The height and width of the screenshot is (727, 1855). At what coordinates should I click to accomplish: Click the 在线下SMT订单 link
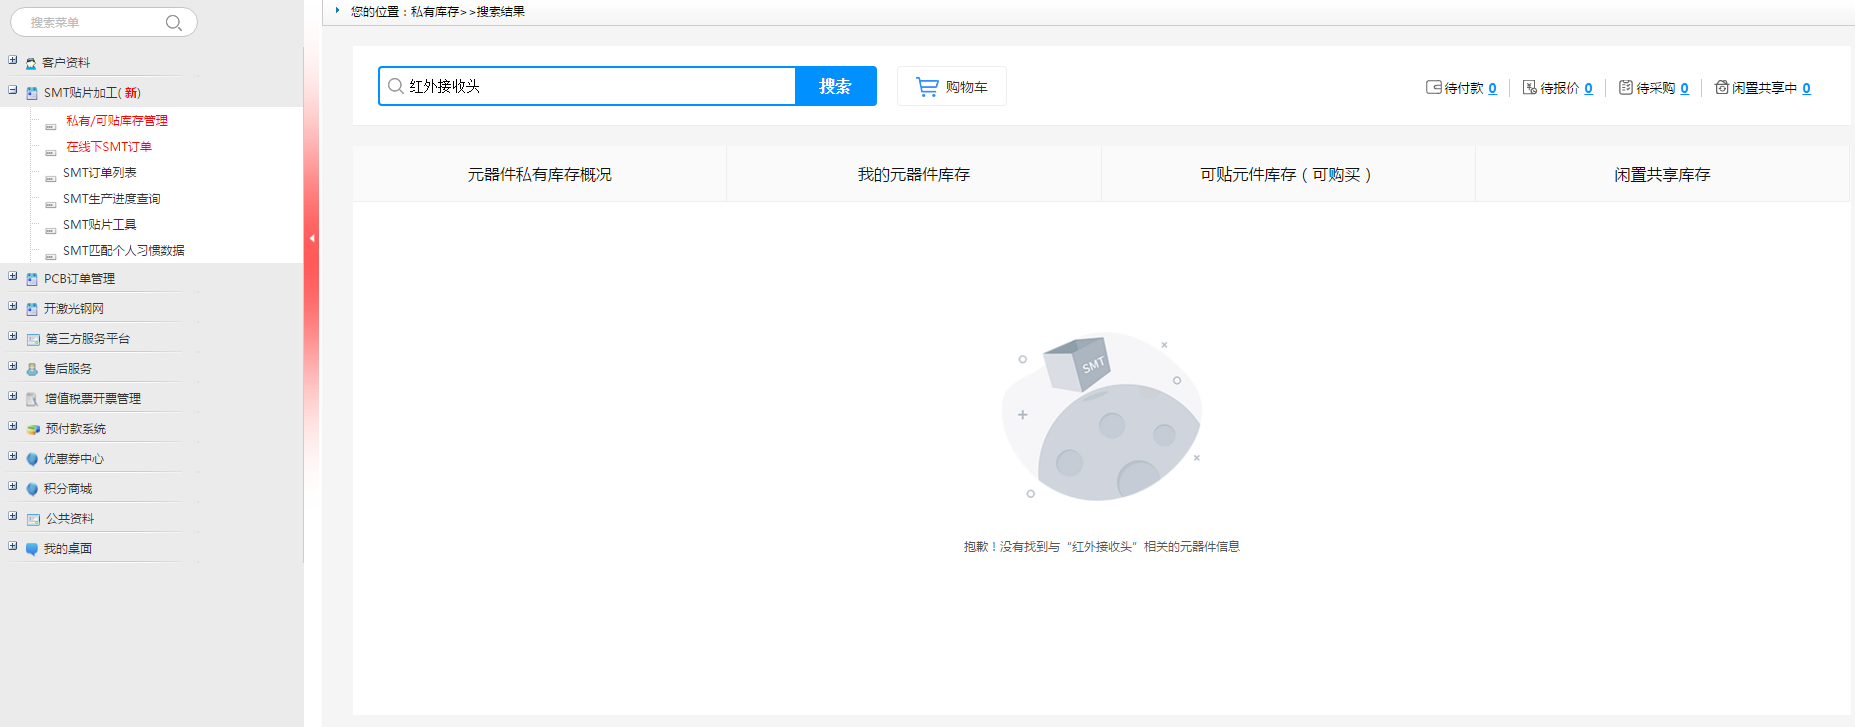[108, 147]
